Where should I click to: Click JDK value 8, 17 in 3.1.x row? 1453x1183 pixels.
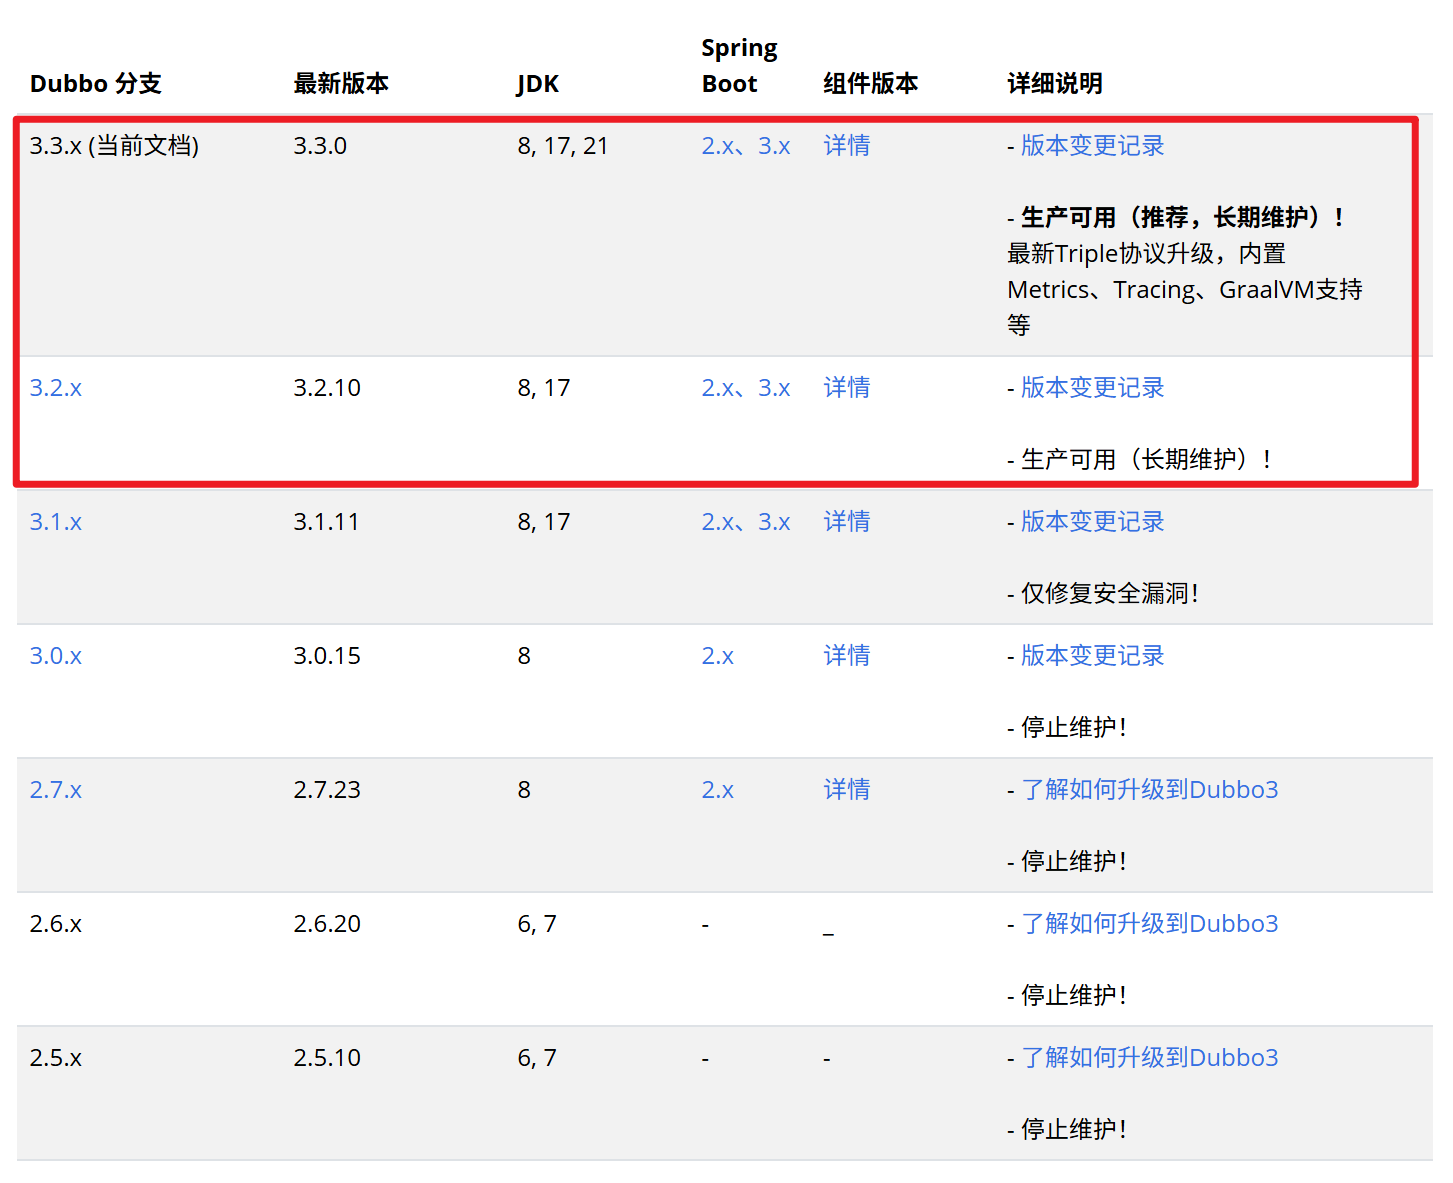coord(544,522)
